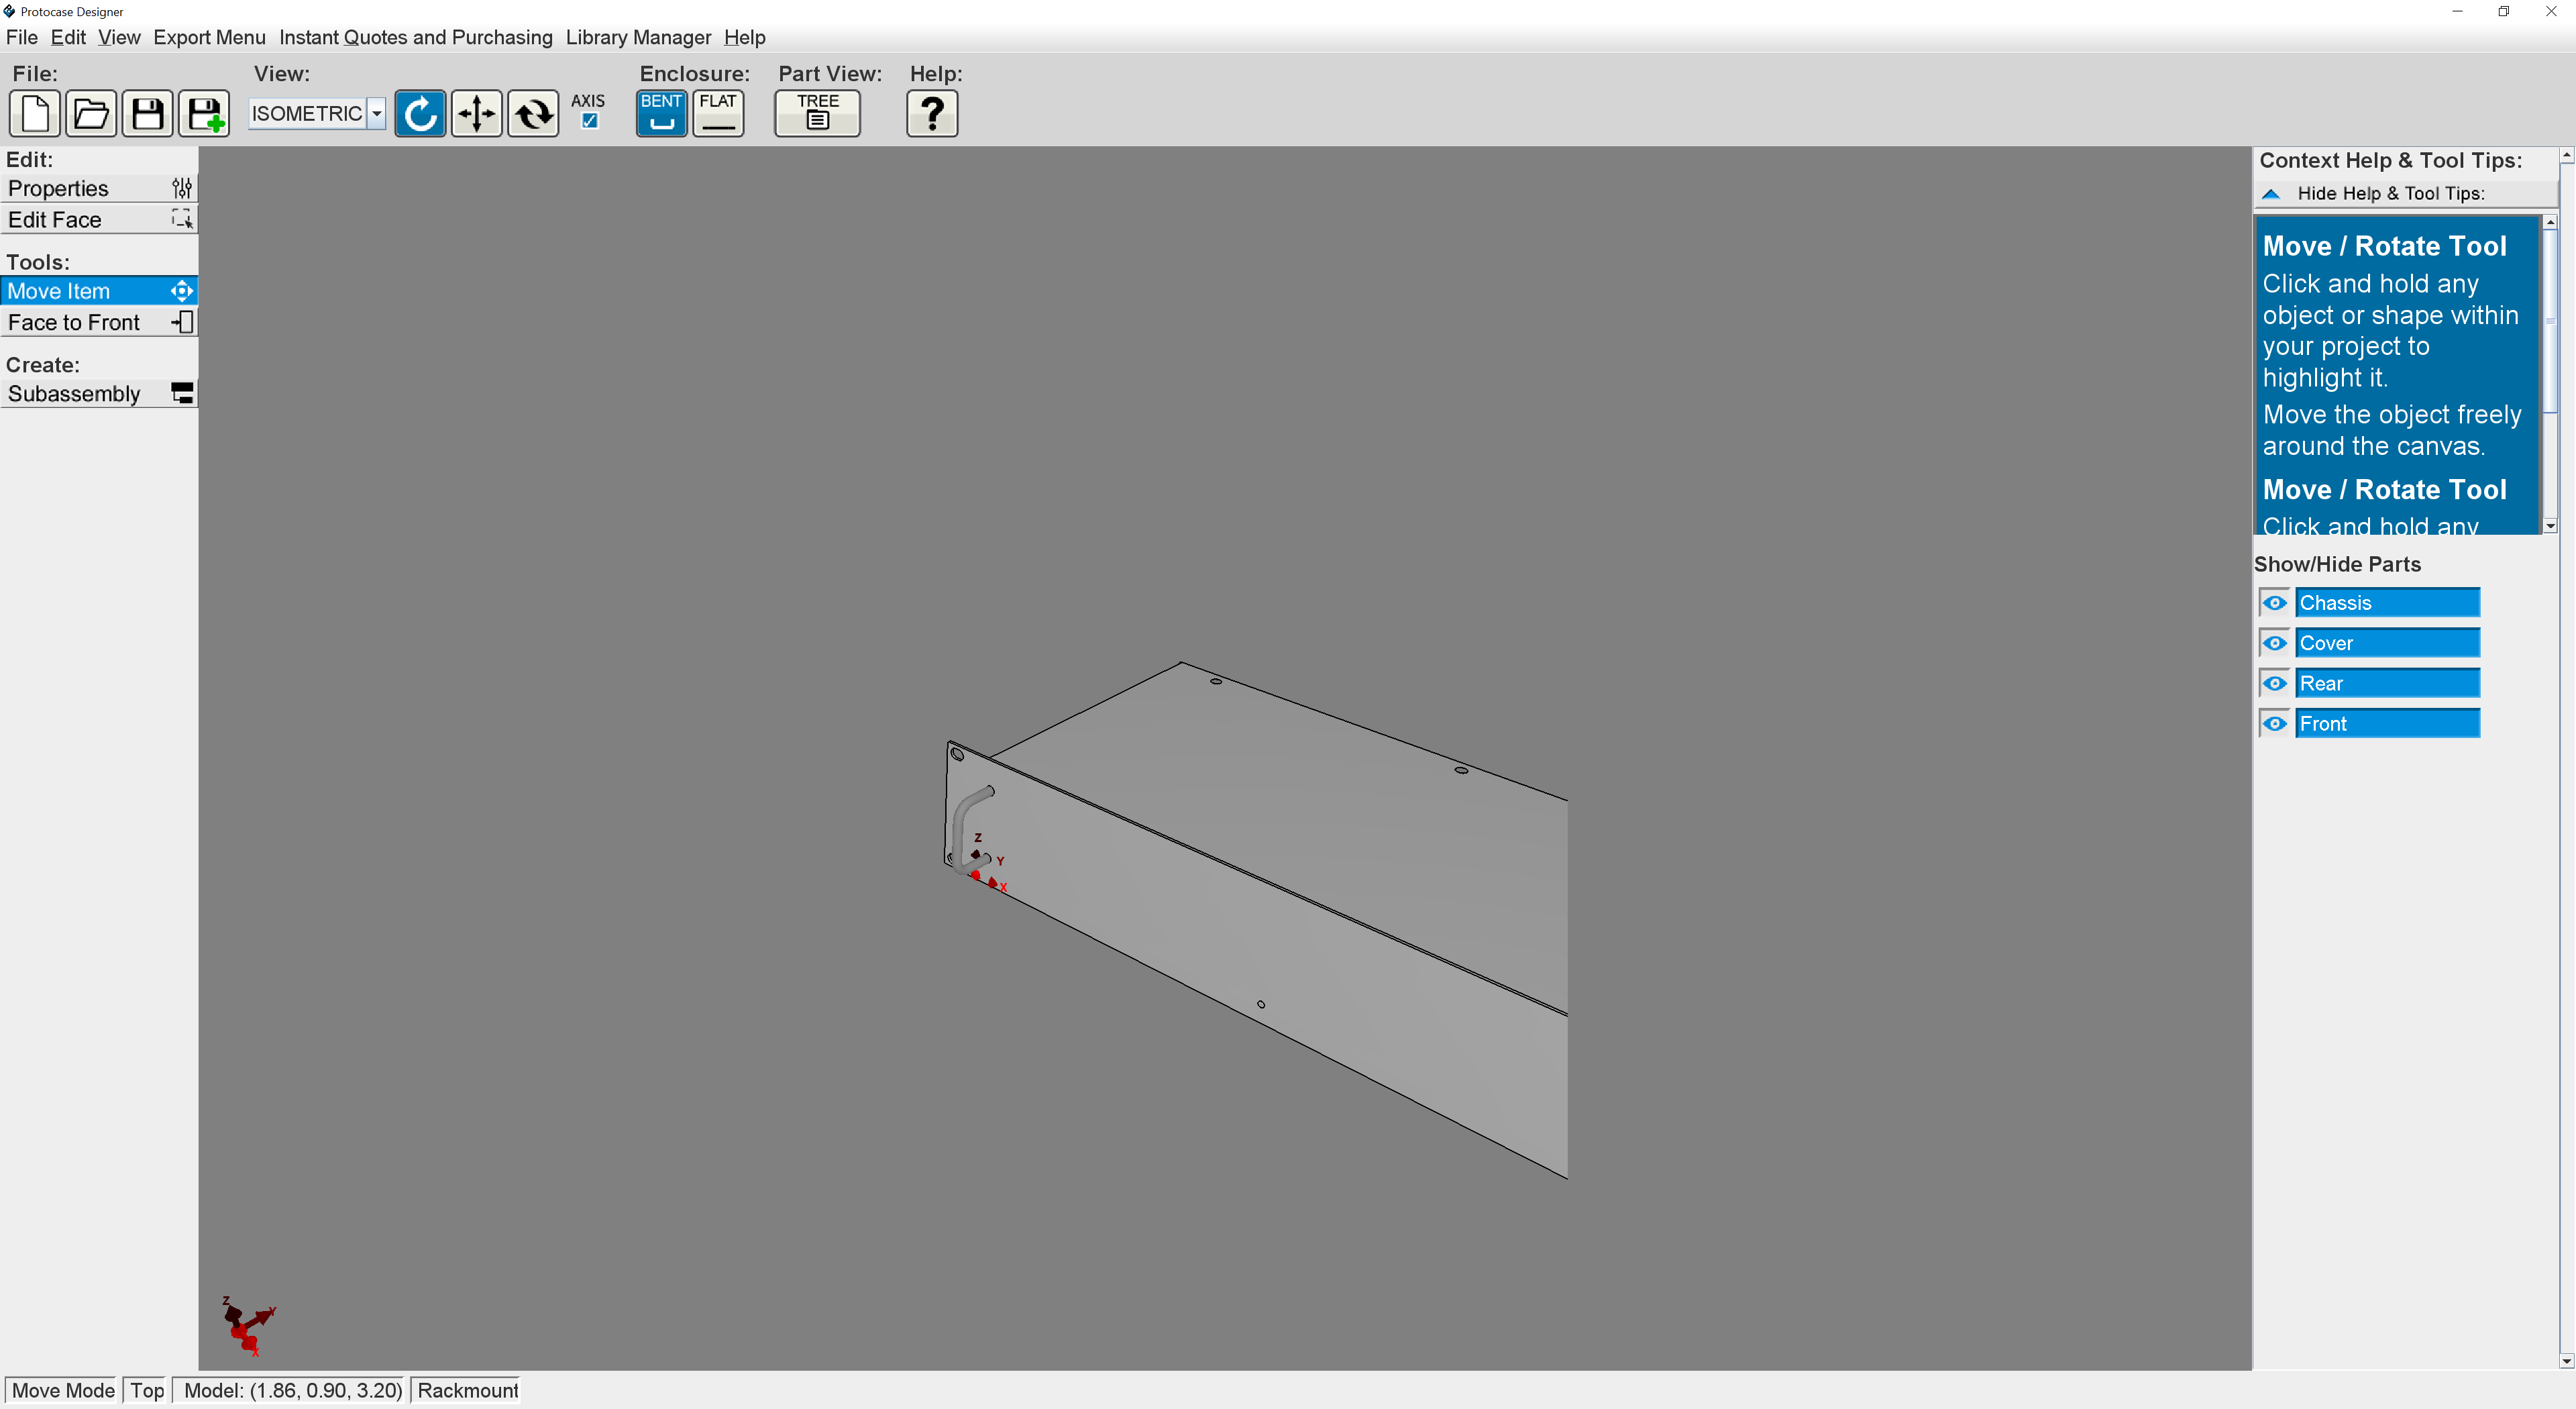Screen dimensions: 2576x1409
Task: Click the reset view circular arrow icon
Action: tap(420, 113)
